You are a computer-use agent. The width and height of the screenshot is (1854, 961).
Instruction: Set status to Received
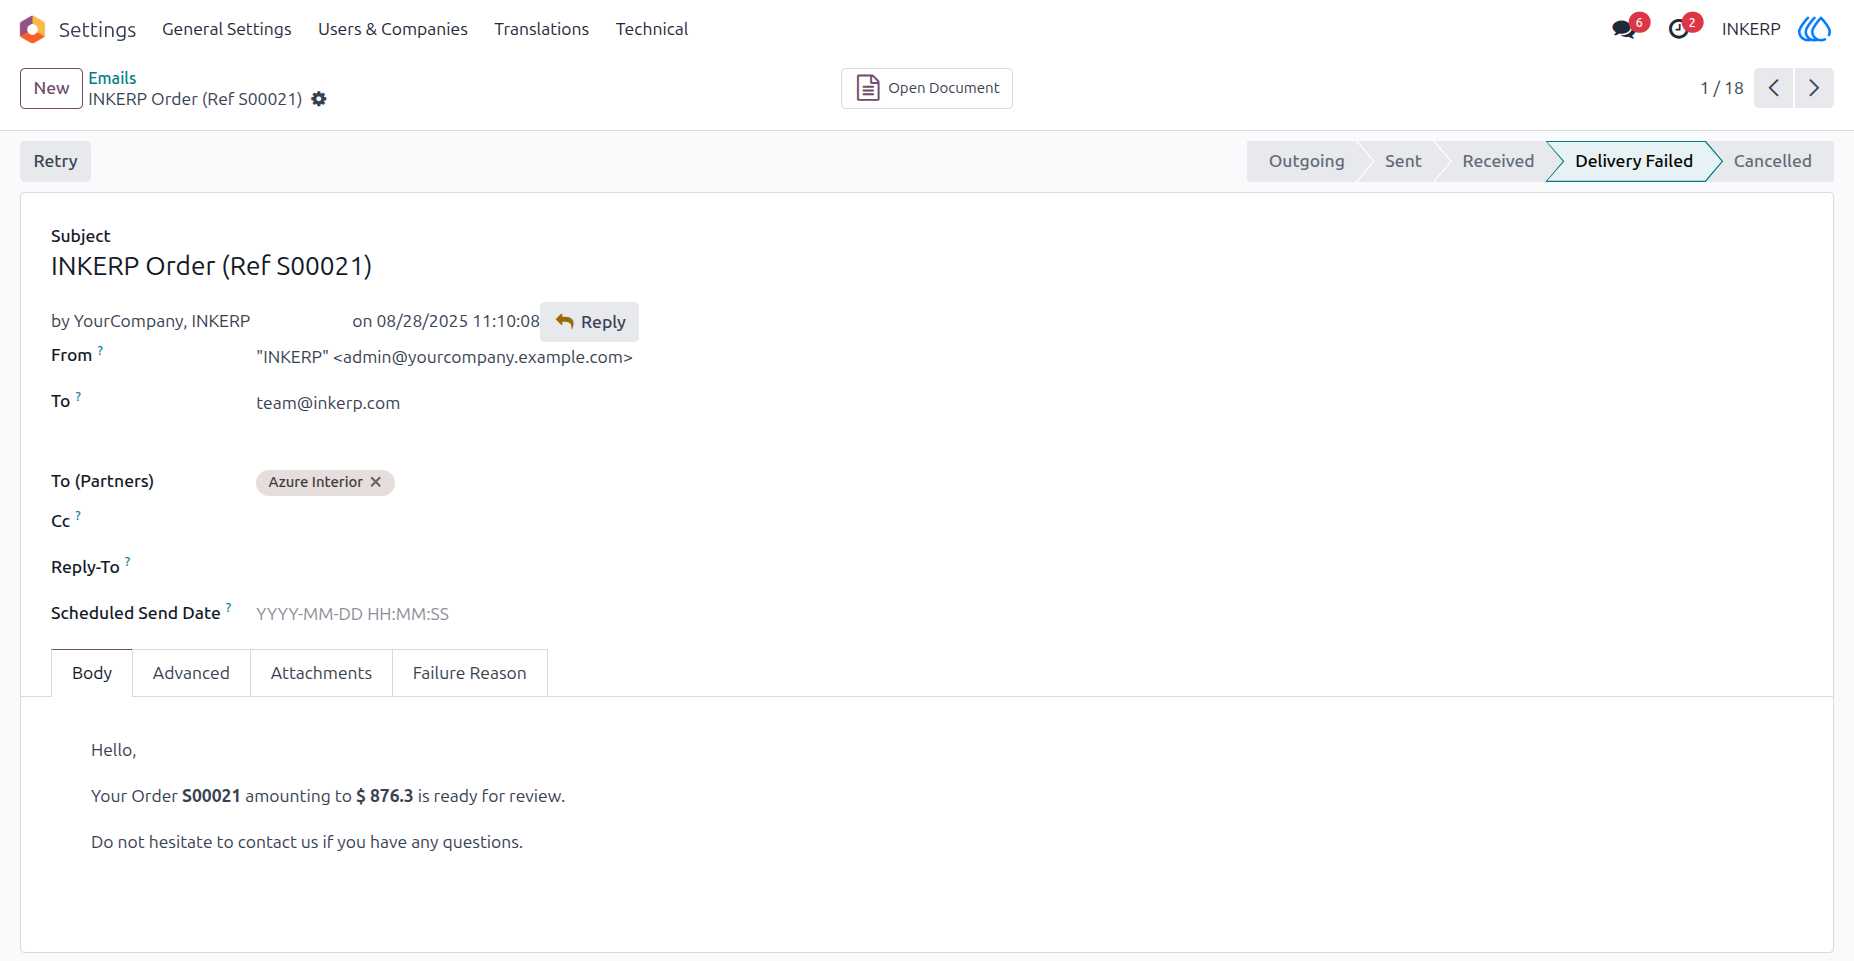tap(1497, 161)
